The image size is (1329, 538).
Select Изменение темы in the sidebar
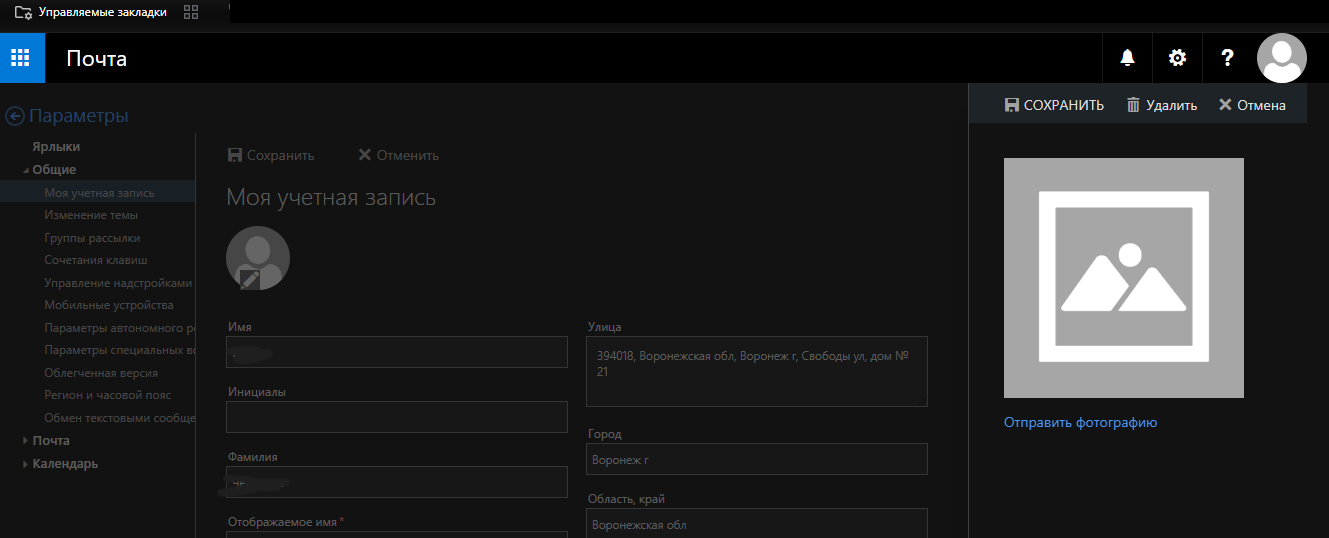[91, 215]
